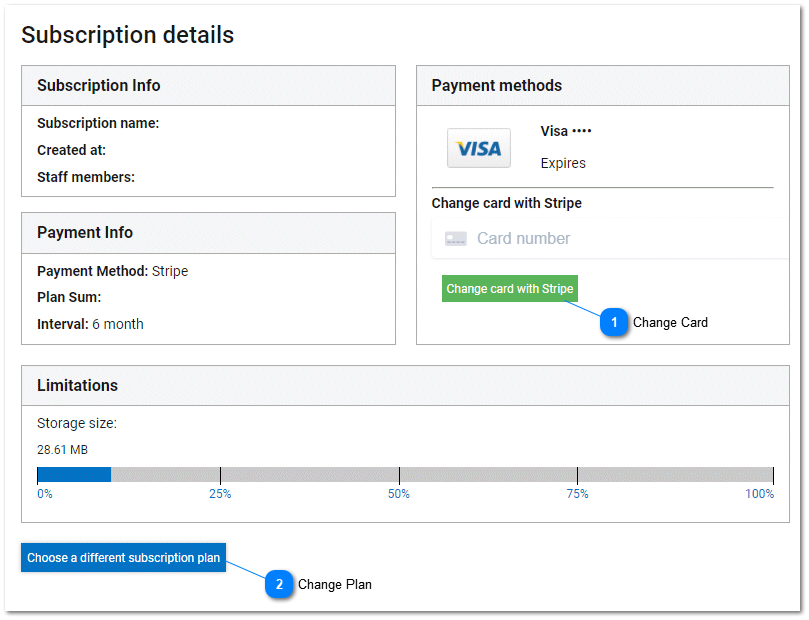This screenshot has width=809, height=620.
Task: Select the Storage size label
Action: point(76,423)
